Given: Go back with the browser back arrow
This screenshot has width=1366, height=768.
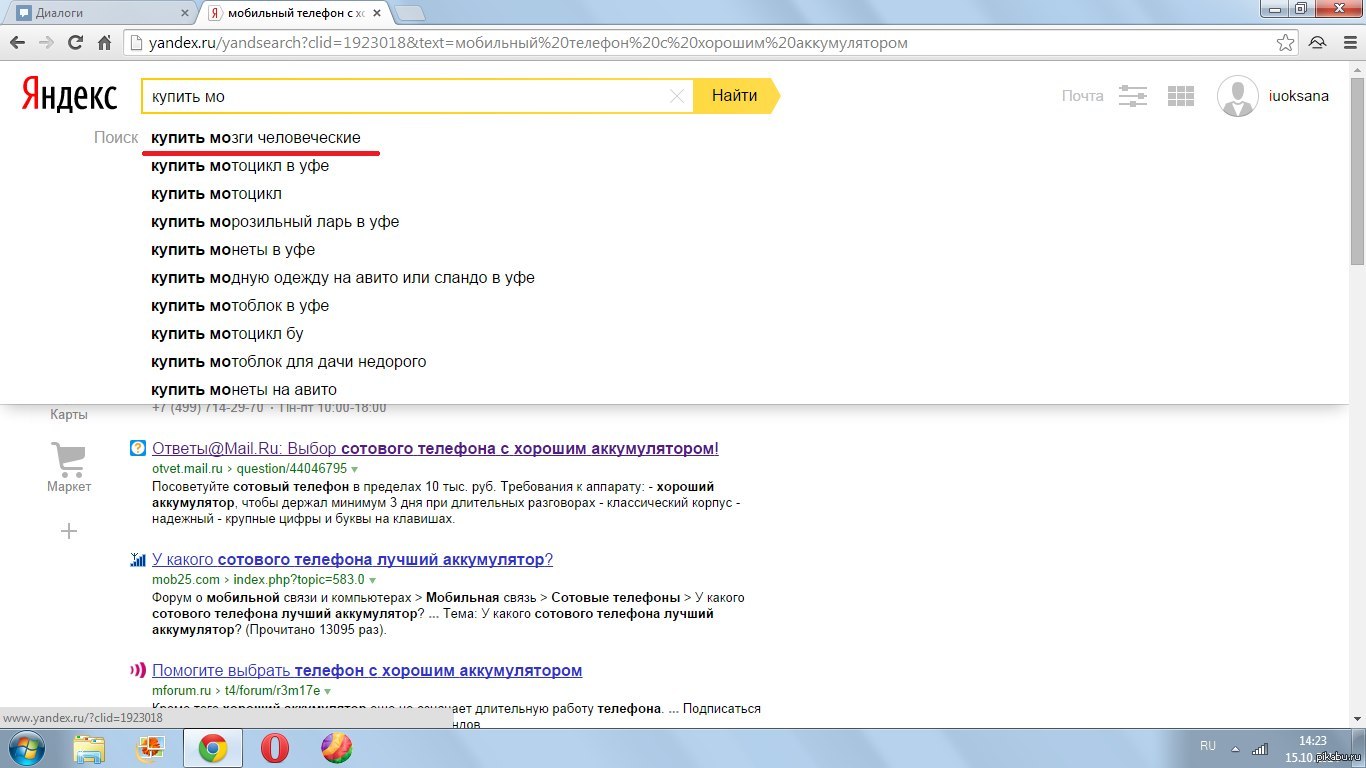Looking at the screenshot, I should (17, 43).
